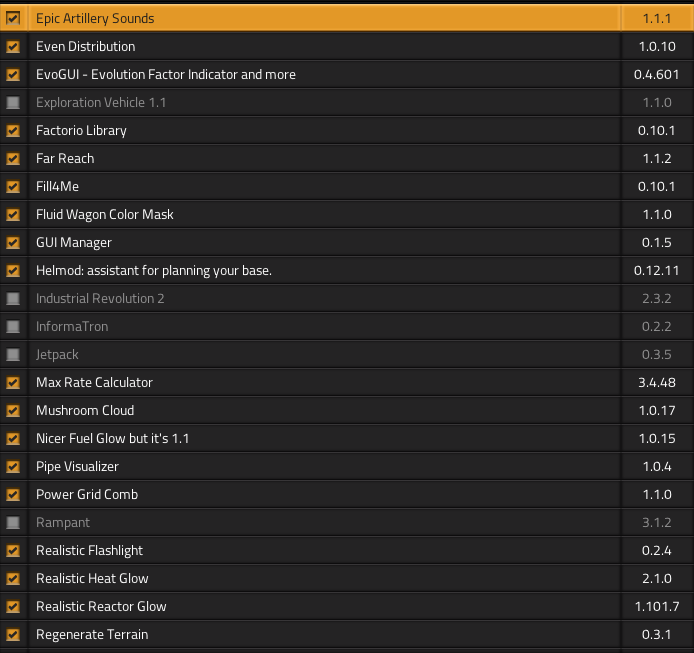Toggle the Realistic Flashlight checkbox
This screenshot has height=653, width=694.
13,550
